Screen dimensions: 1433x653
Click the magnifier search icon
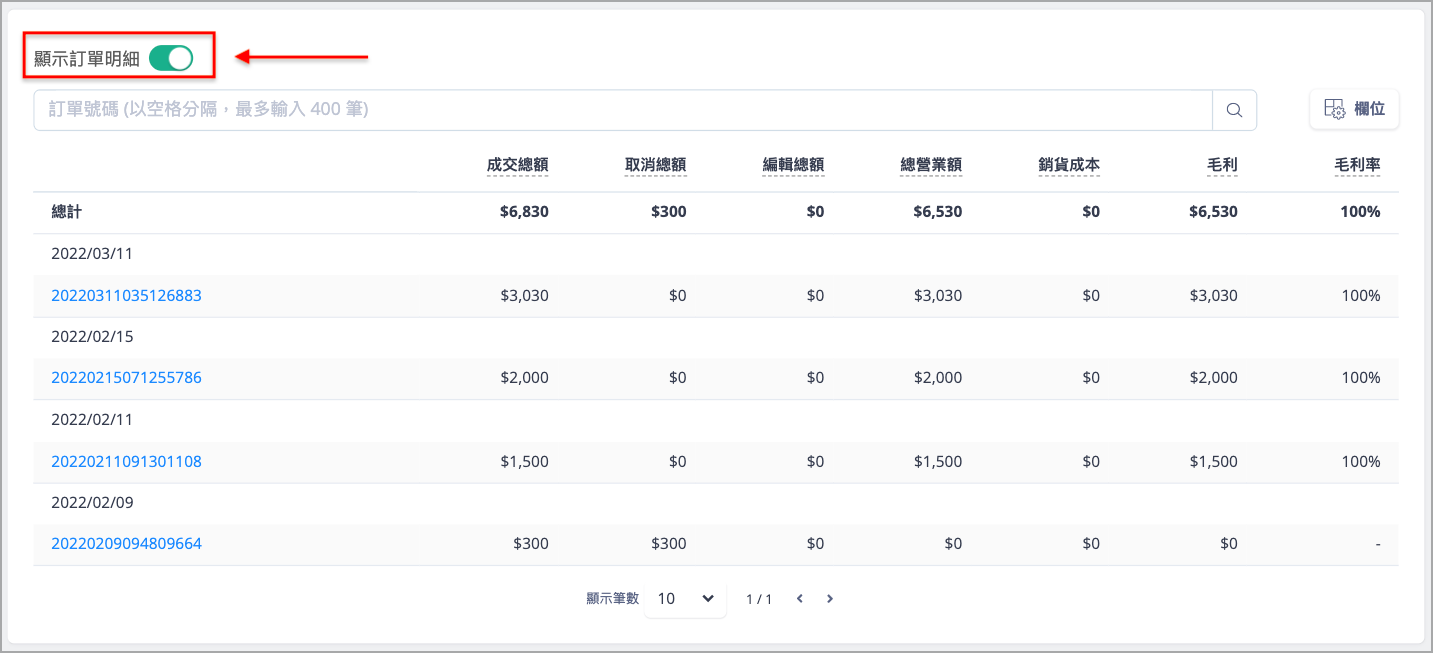pyautogui.click(x=1234, y=110)
